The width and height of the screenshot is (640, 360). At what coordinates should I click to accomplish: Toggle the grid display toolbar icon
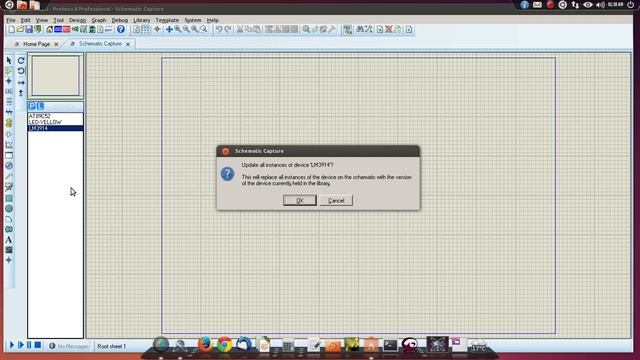(145, 29)
